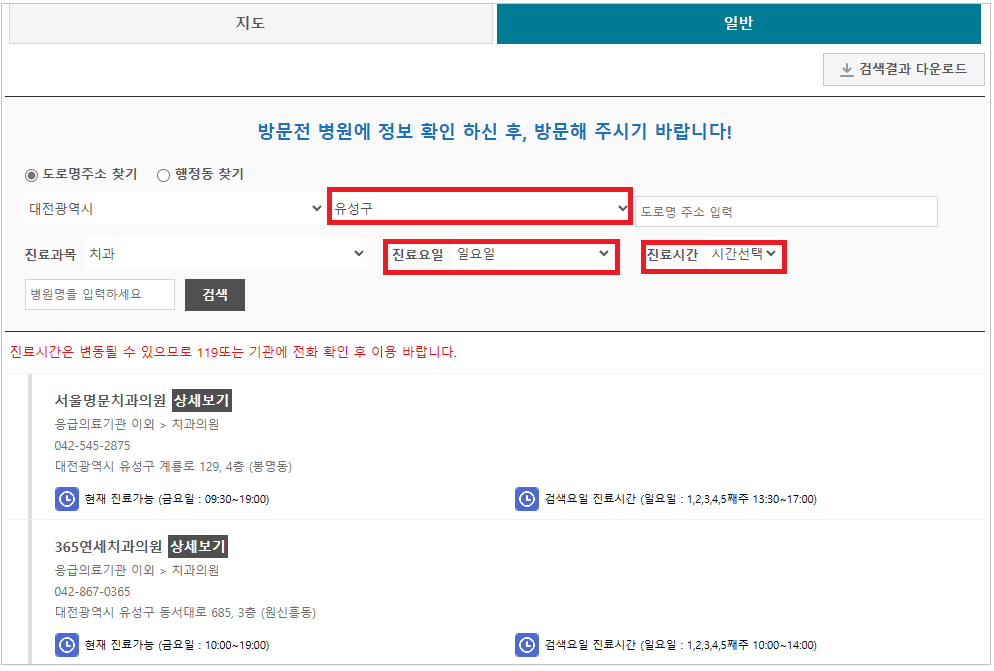The image size is (994, 671).
Task: Click the red 진료시간은 변동될 수 있으므로 warning text
Action: pyautogui.click(x=233, y=352)
